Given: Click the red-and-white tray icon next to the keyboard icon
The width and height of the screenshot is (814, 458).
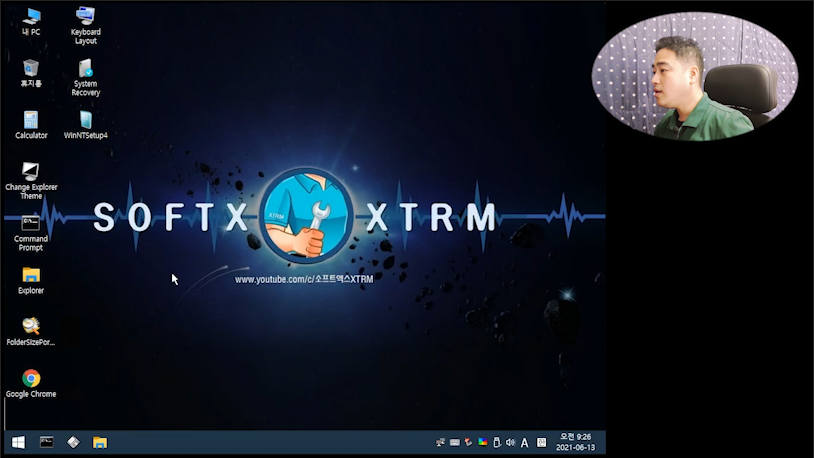Looking at the screenshot, I should click(x=468, y=442).
